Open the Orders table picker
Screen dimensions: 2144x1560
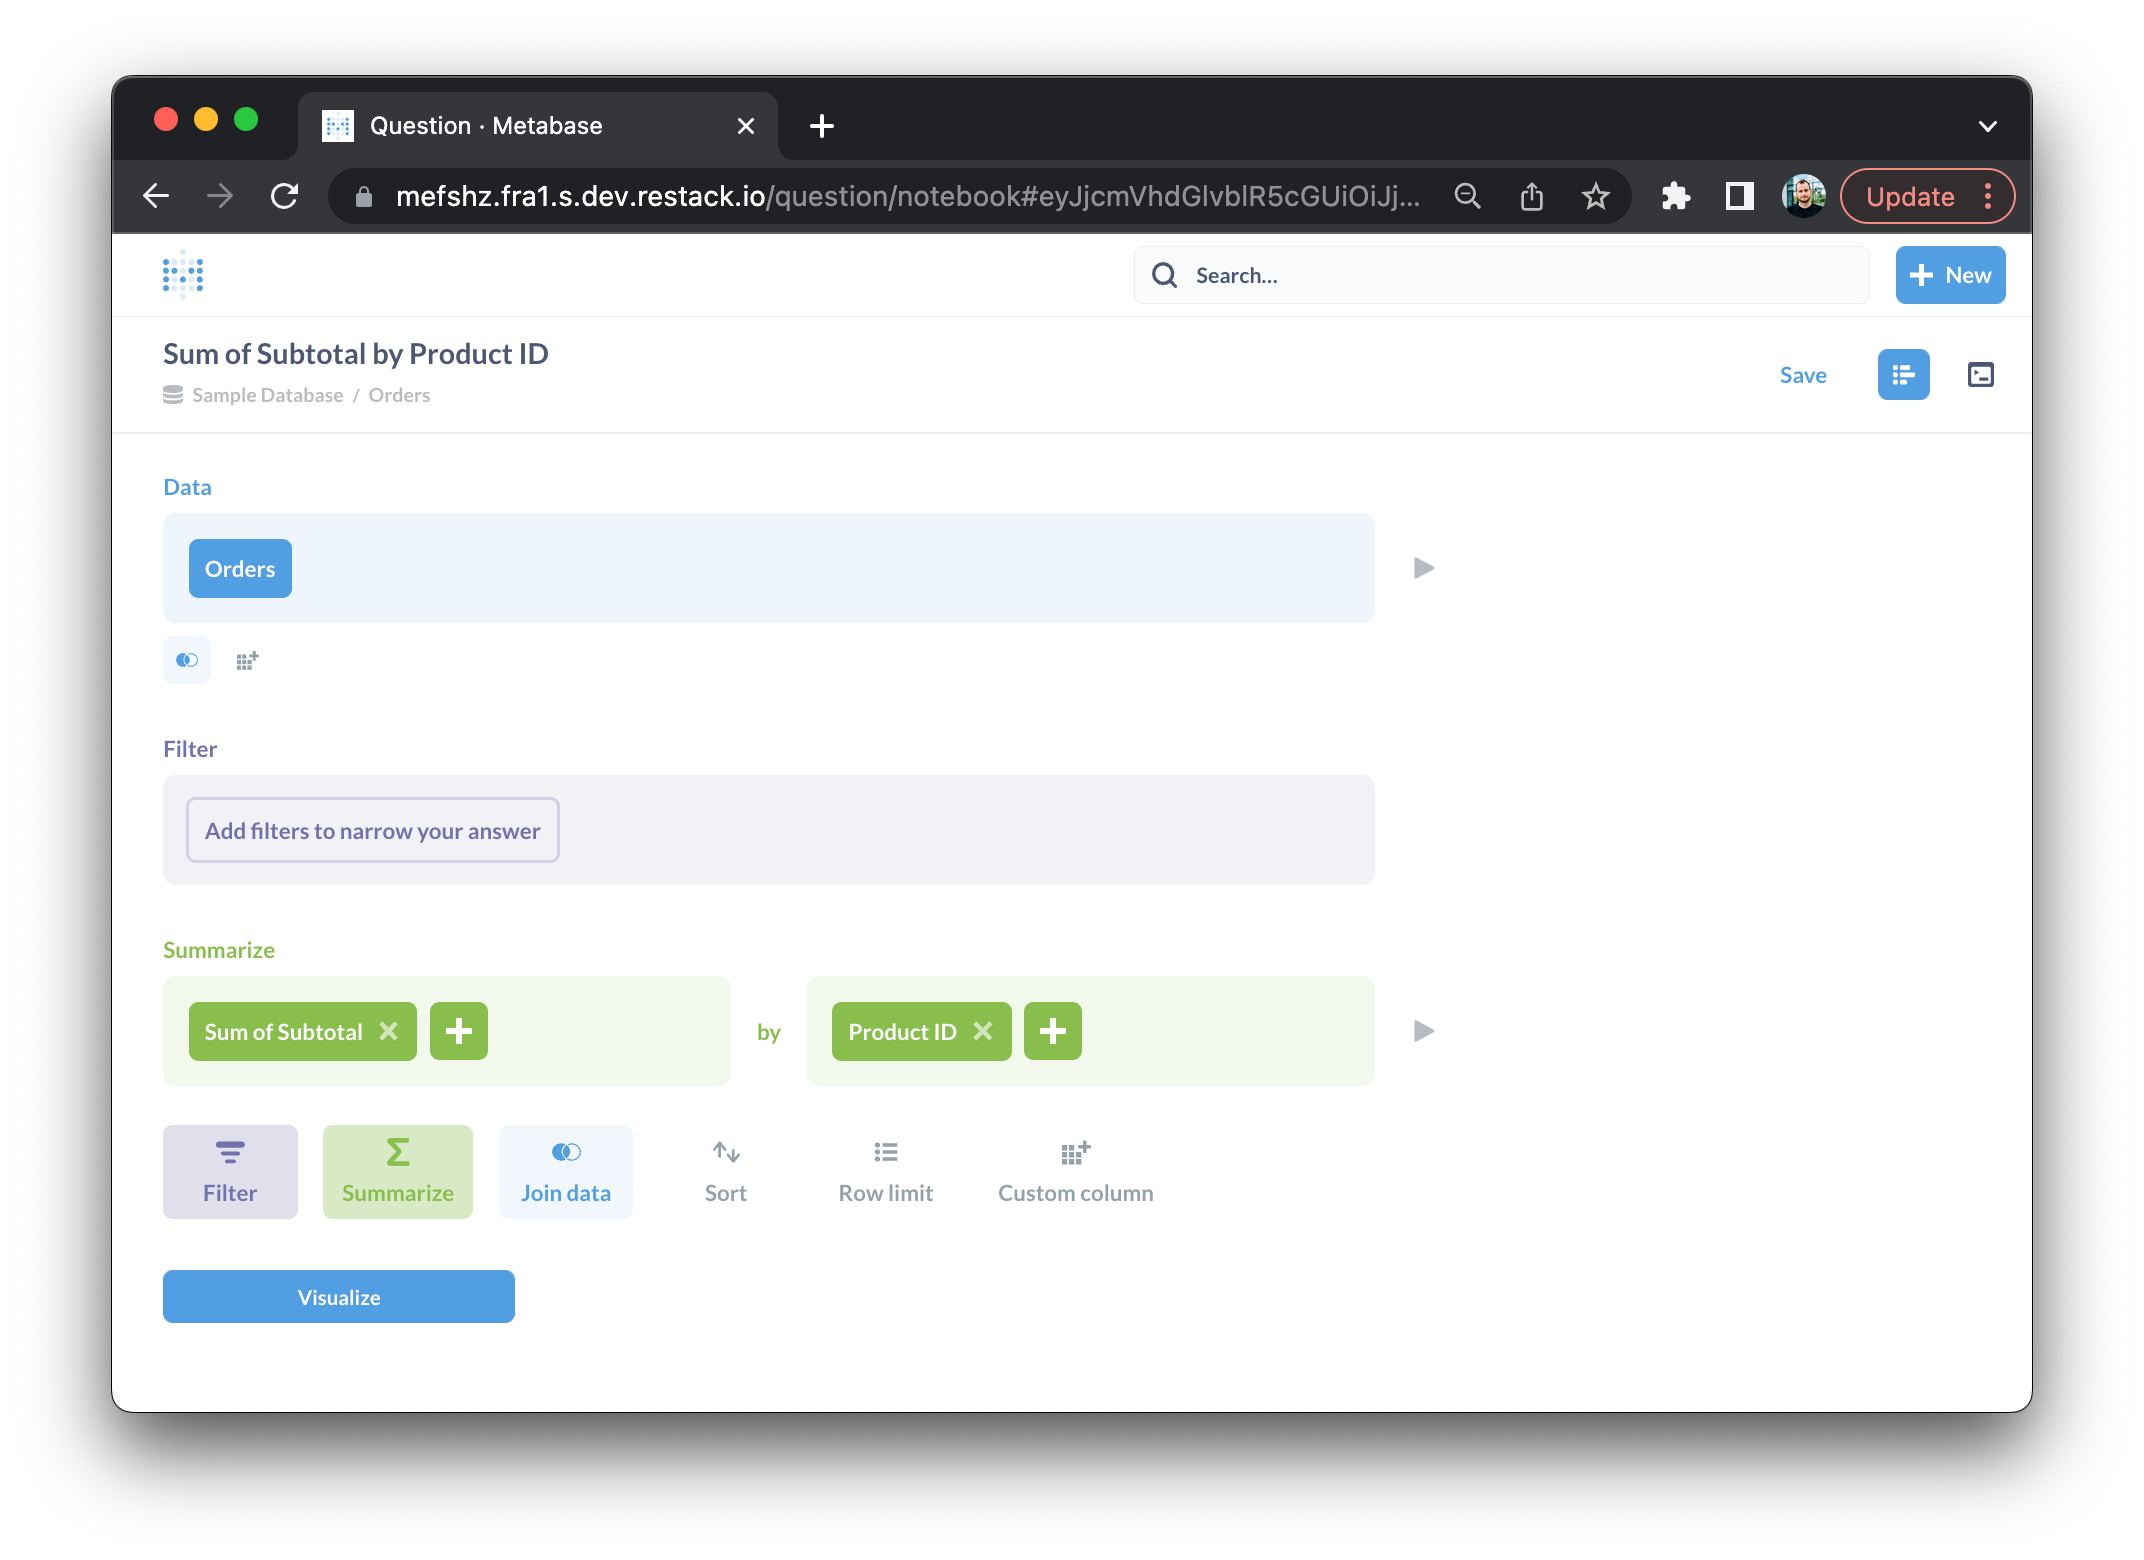(240, 568)
